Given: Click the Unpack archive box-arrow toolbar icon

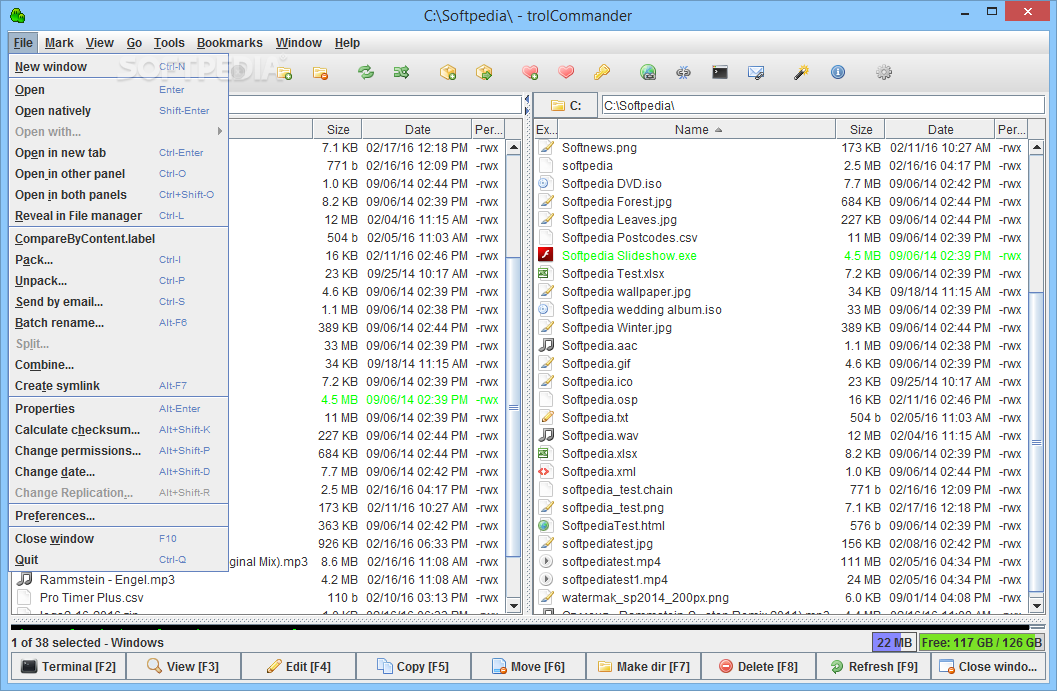Looking at the screenshot, I should (484, 72).
